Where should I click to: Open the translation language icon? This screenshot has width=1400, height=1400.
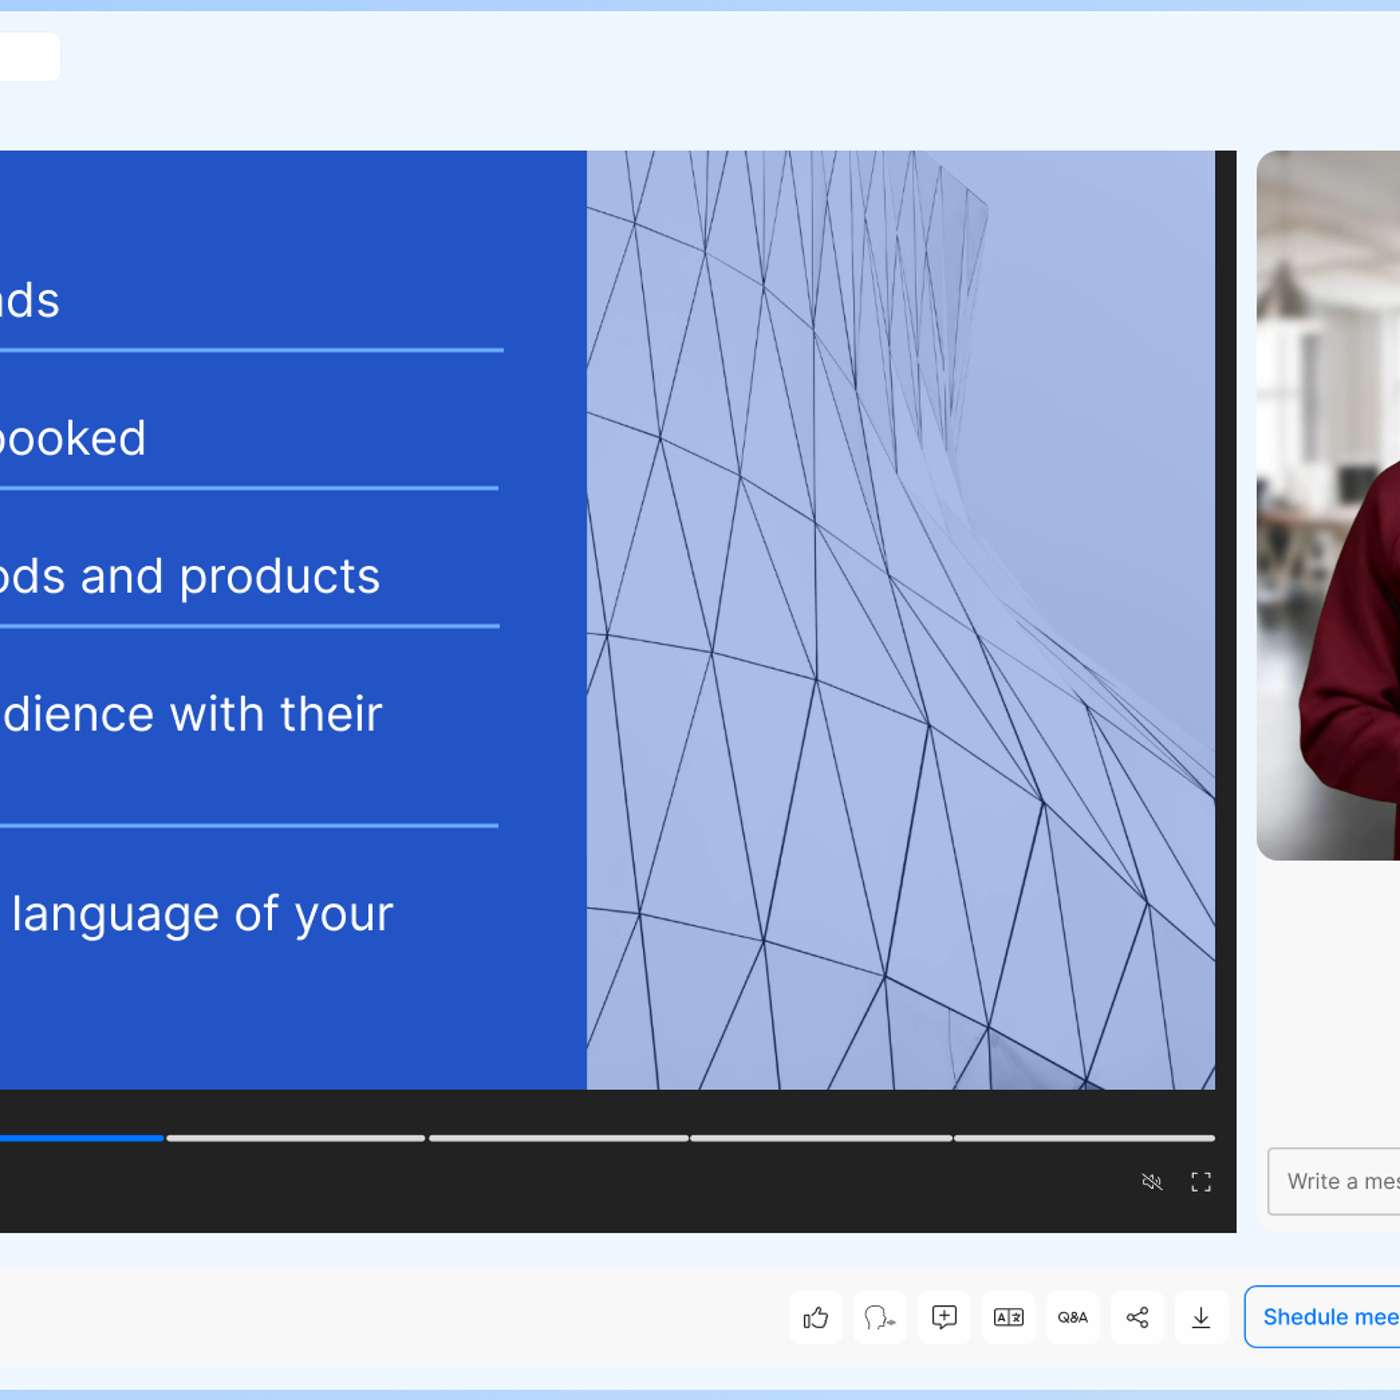coord(1008,1318)
